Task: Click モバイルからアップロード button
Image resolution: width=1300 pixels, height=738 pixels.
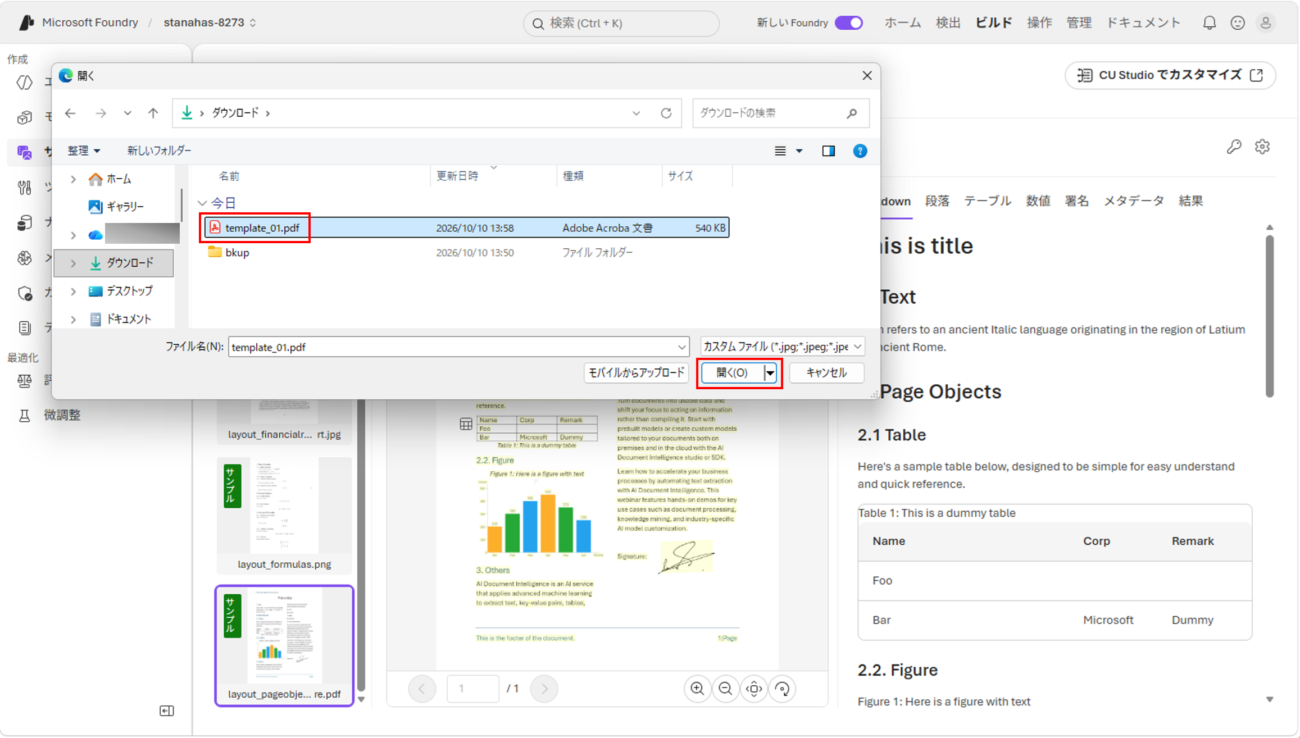Action: (x=636, y=373)
